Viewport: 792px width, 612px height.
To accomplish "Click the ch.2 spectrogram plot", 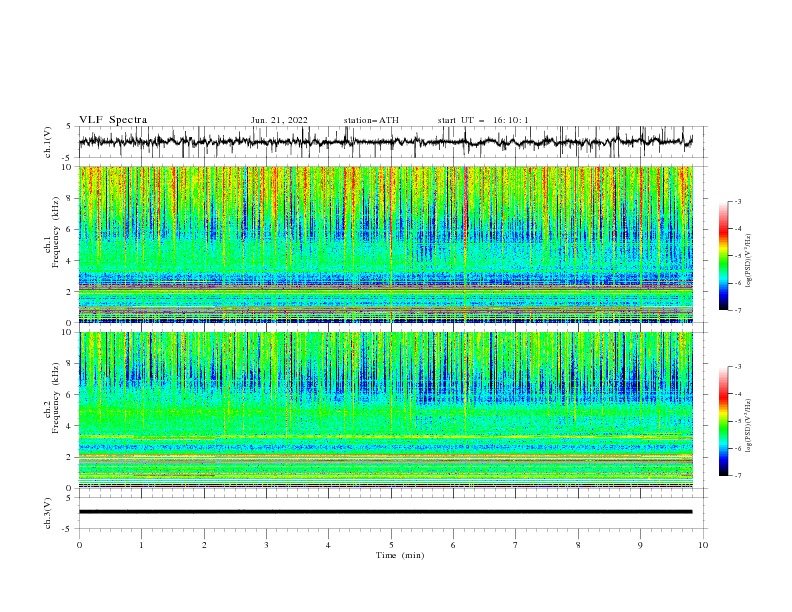I will 385,410.
